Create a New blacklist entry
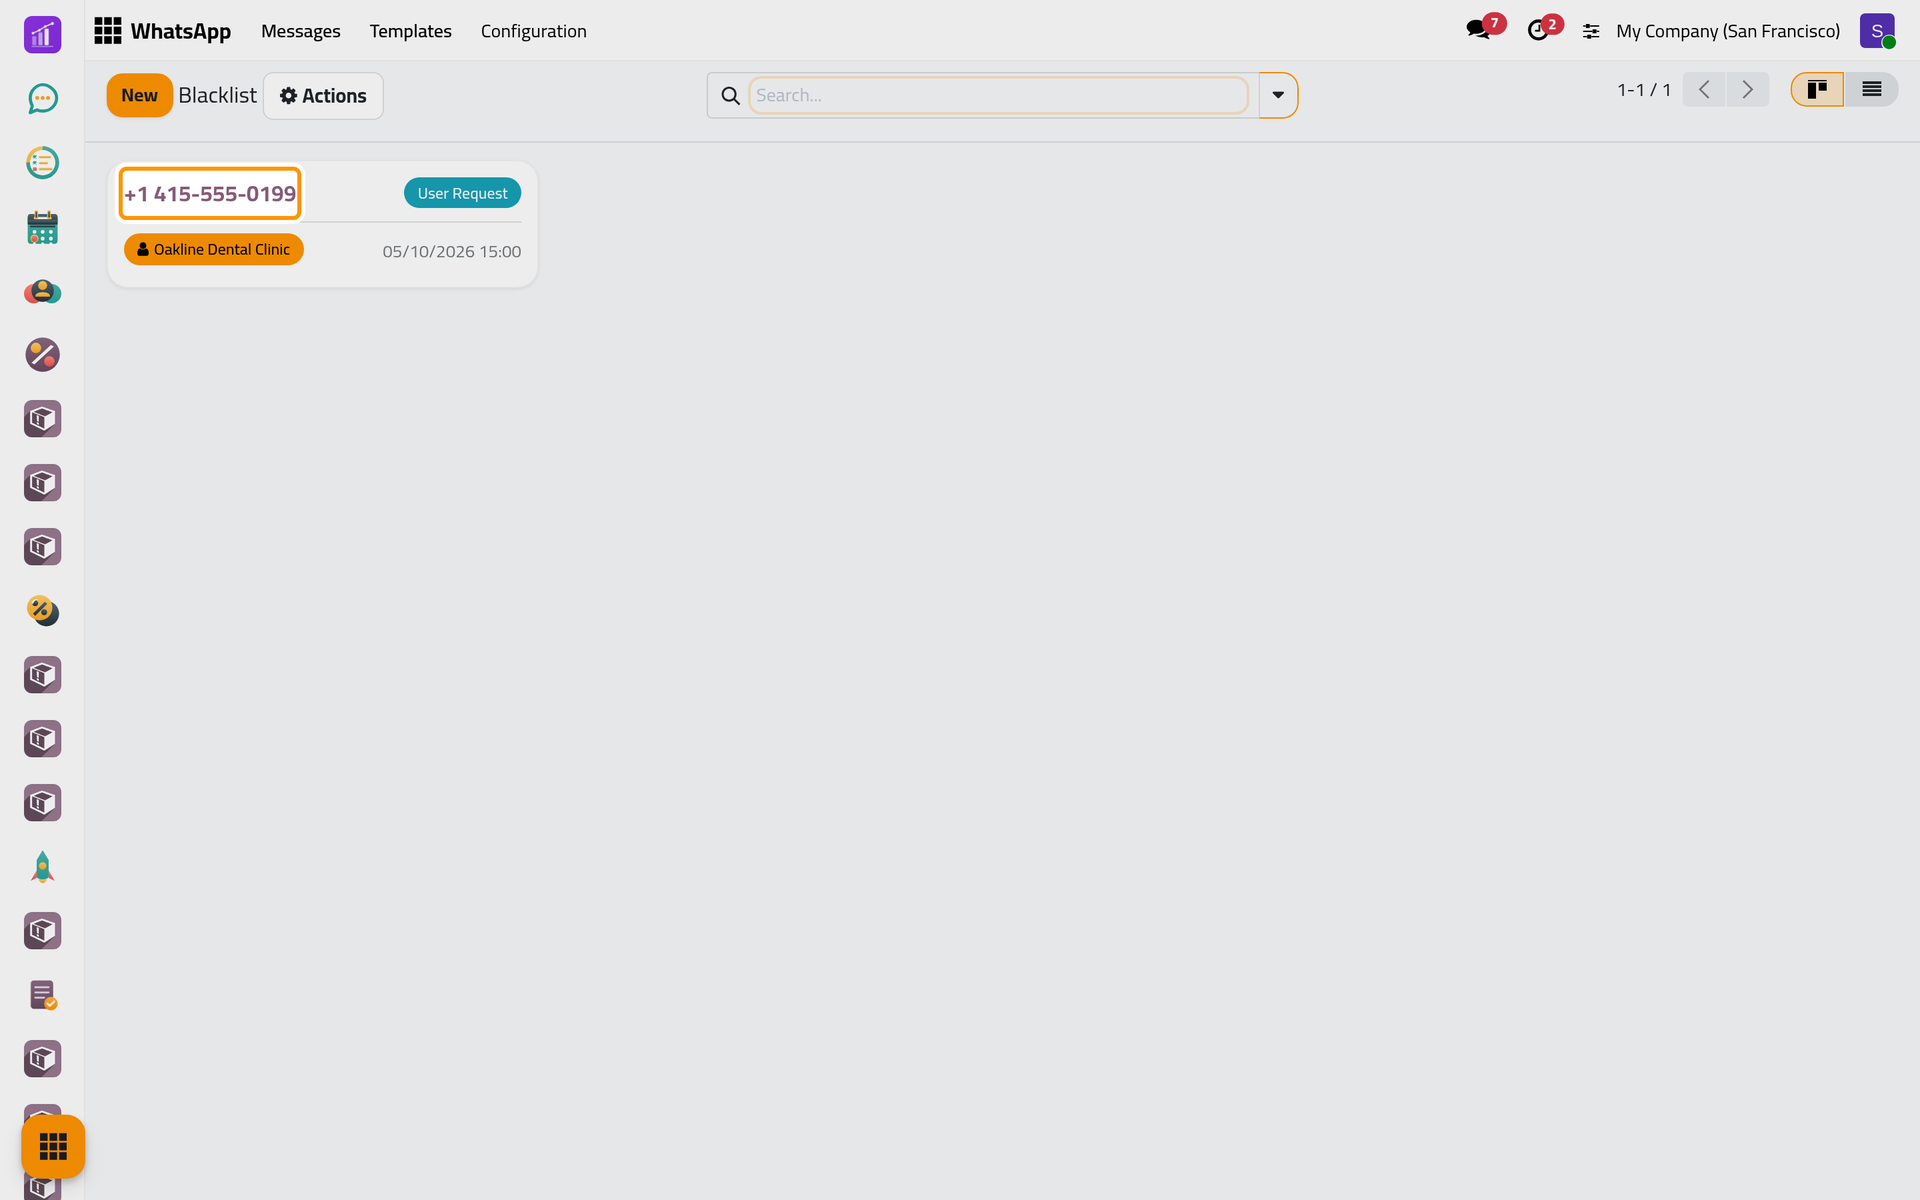1920x1200 pixels. [139, 96]
